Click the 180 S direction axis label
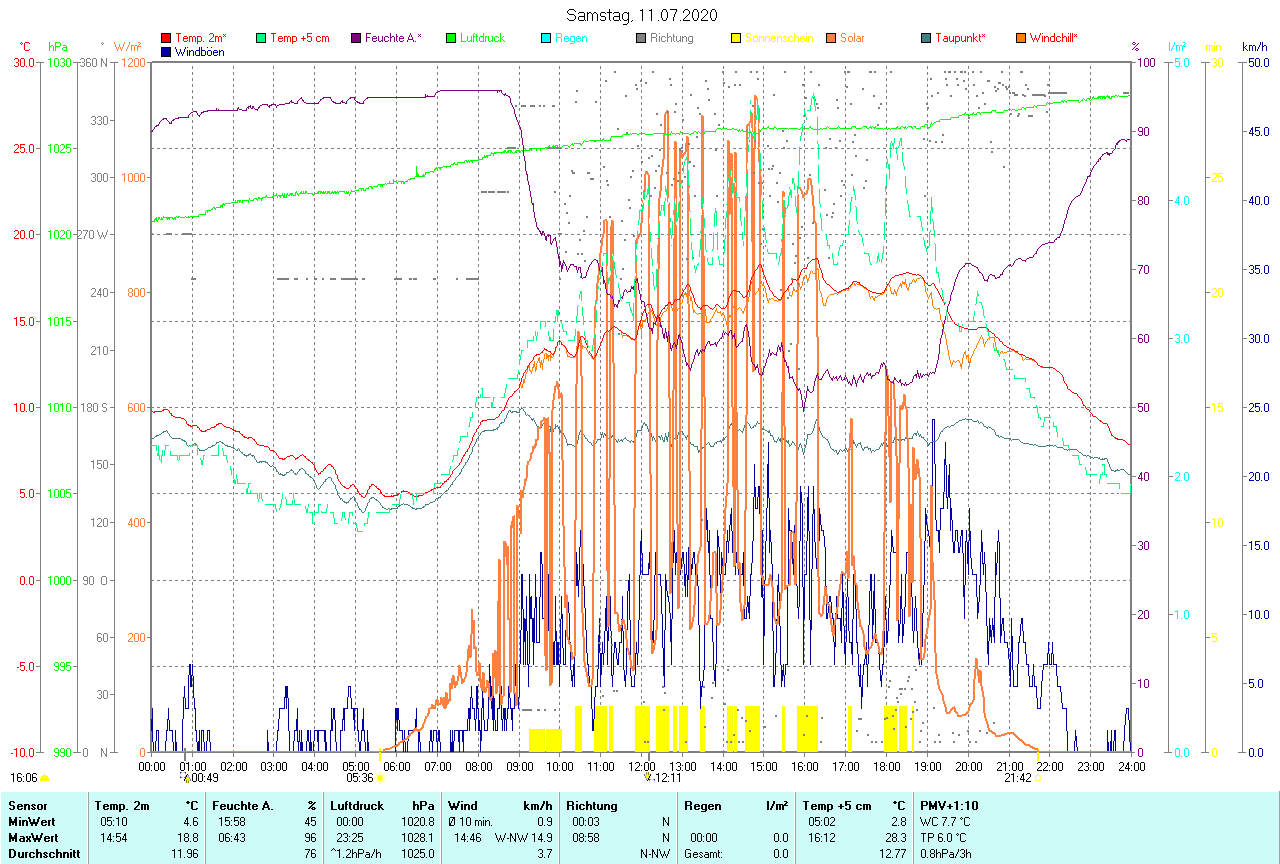The height and width of the screenshot is (864, 1280). click(x=93, y=407)
